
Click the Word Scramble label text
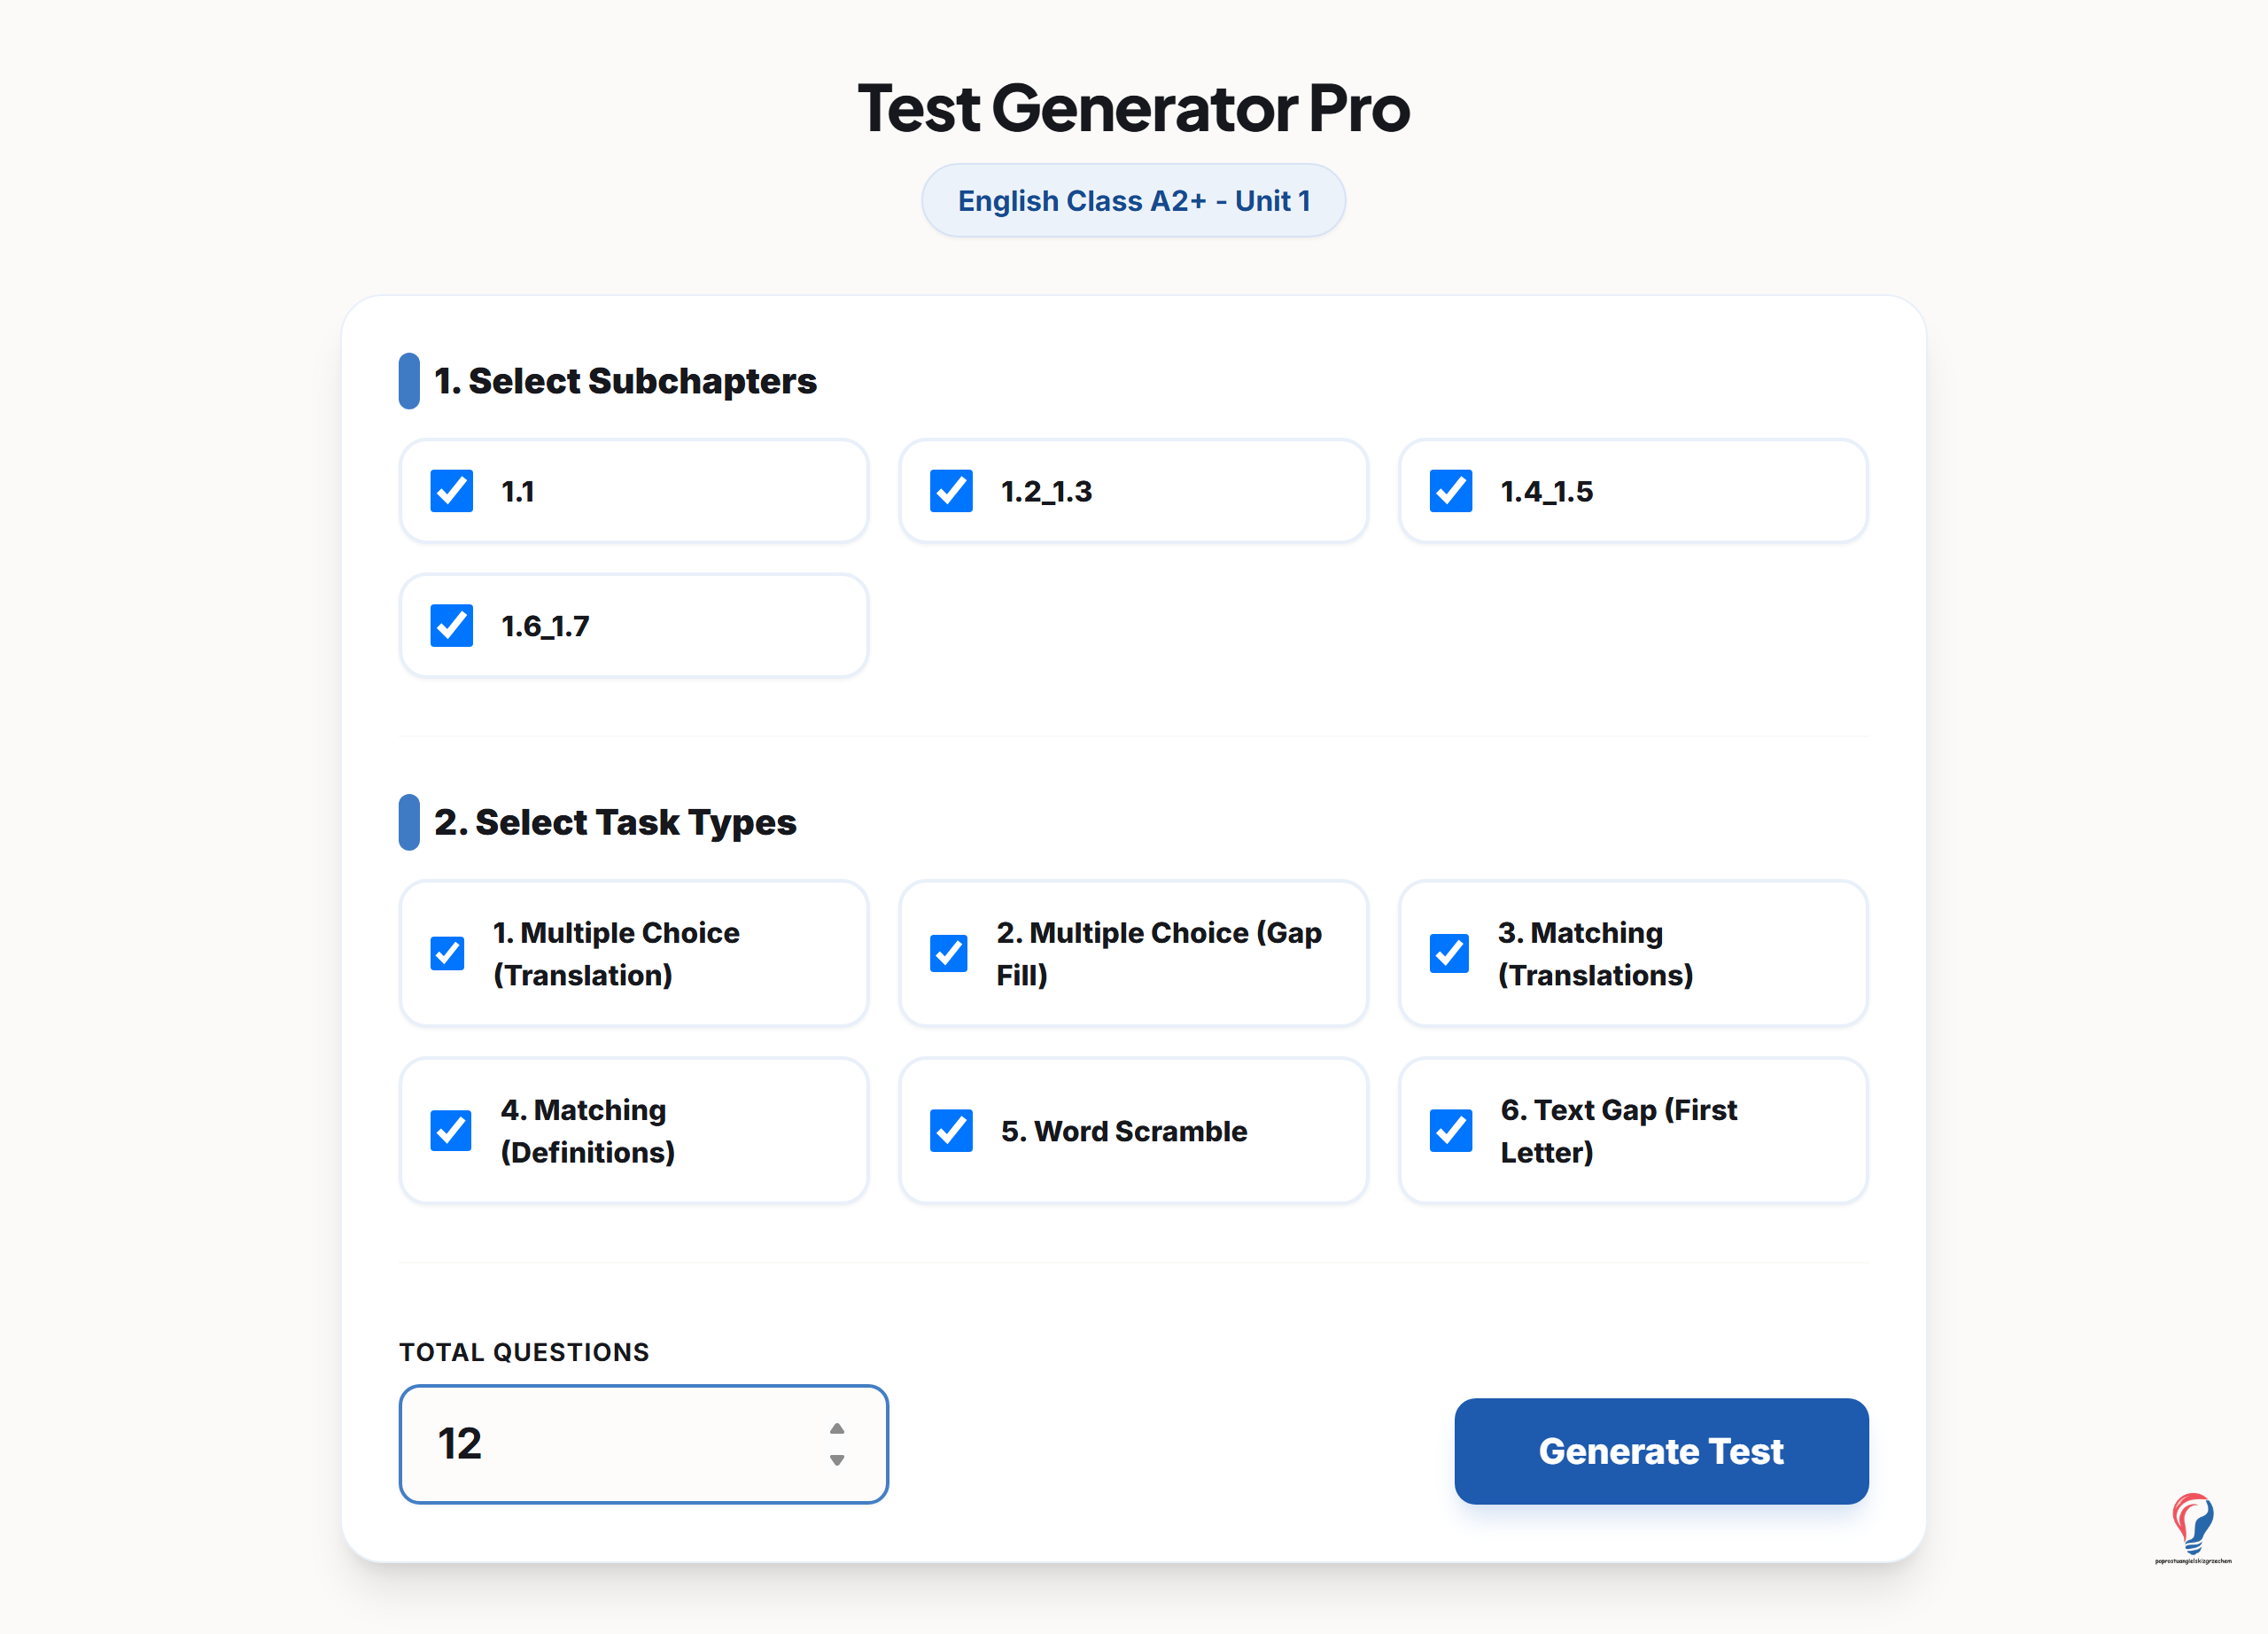click(1124, 1131)
